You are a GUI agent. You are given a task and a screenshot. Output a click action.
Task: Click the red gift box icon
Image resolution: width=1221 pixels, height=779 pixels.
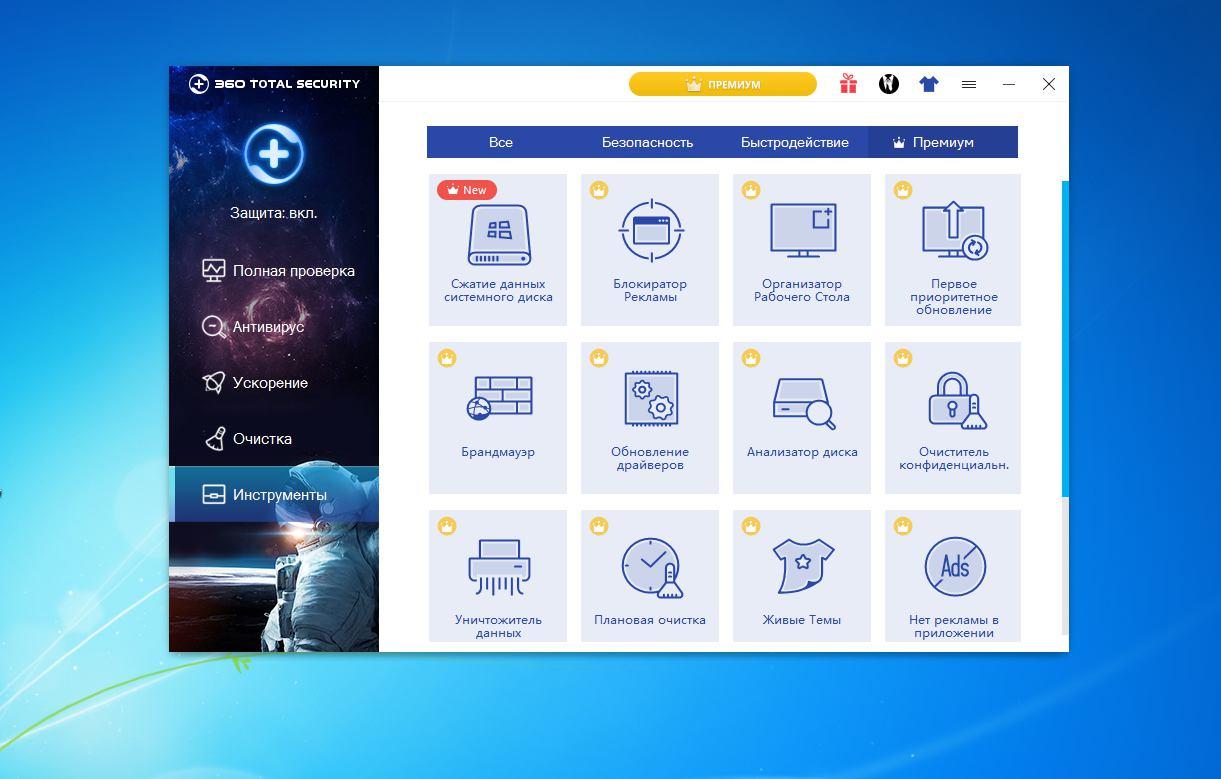tap(848, 84)
